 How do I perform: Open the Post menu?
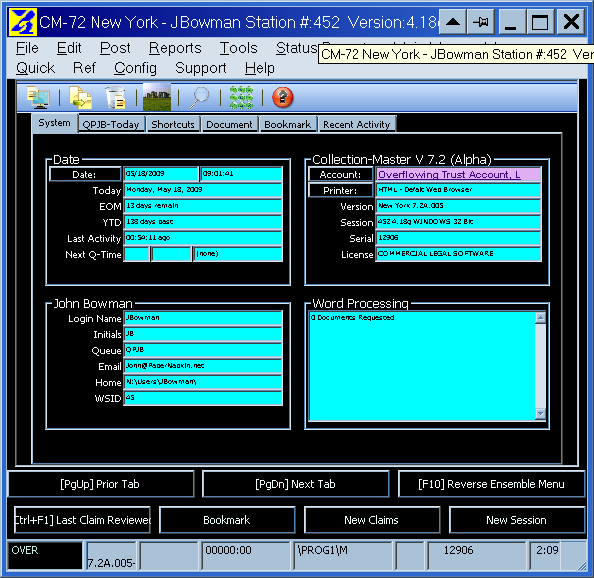(x=115, y=48)
